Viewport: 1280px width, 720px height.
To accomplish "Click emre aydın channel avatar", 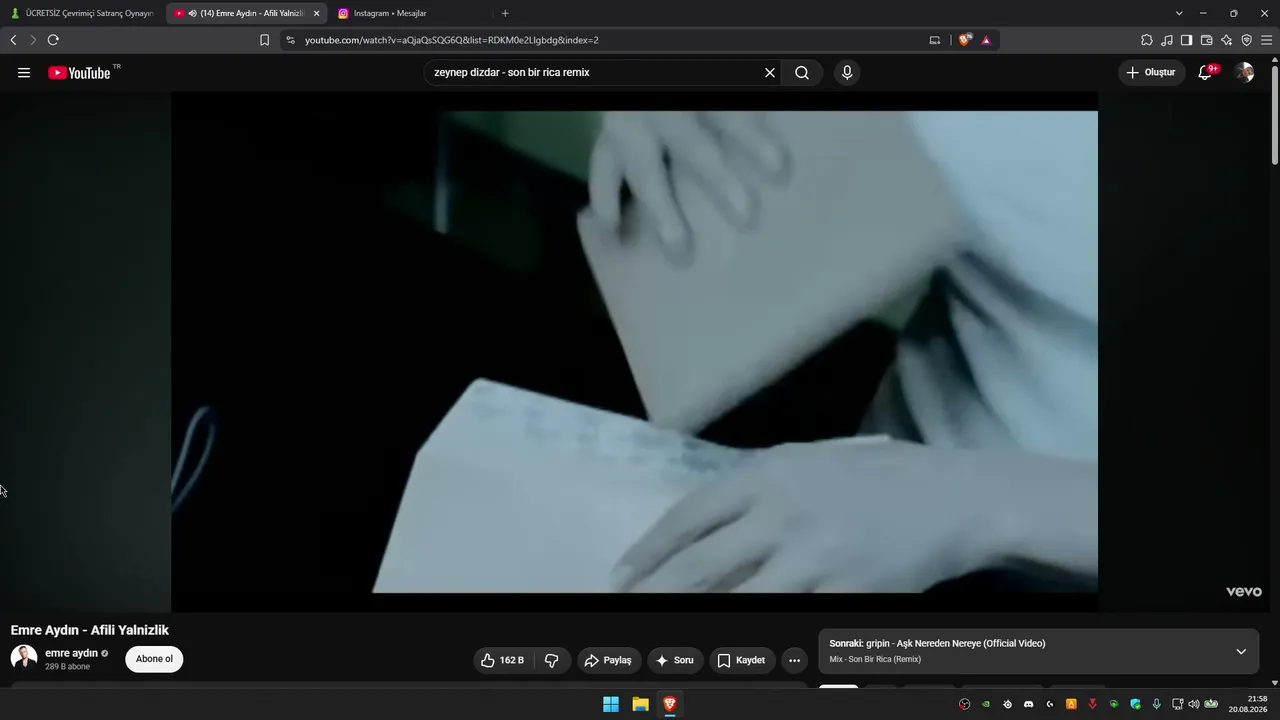I will [24, 658].
